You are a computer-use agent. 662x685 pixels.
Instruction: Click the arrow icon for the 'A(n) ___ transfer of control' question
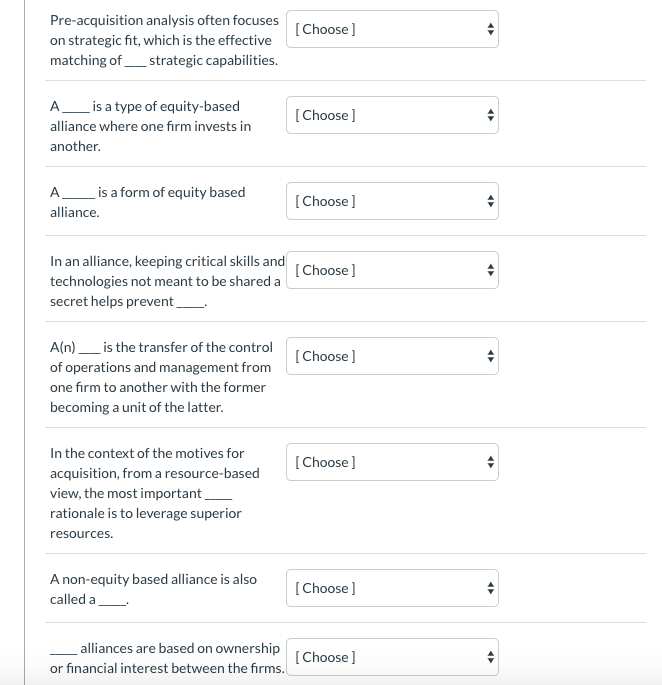click(489, 356)
